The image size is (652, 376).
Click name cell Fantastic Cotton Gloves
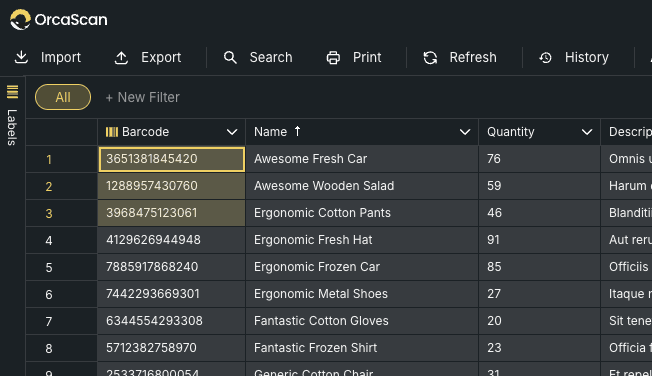(362, 321)
